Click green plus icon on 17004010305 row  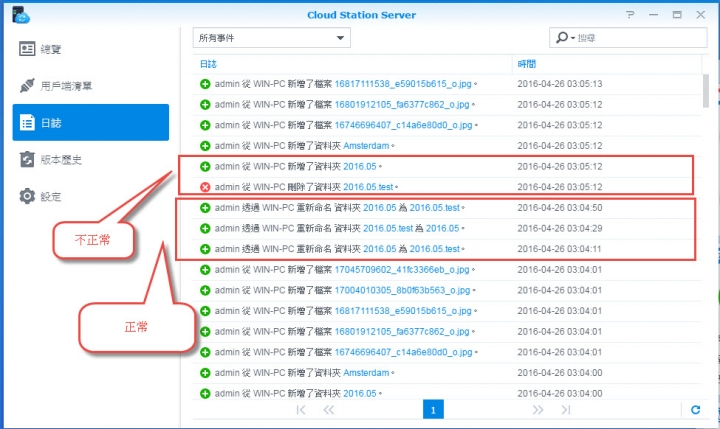(205, 290)
